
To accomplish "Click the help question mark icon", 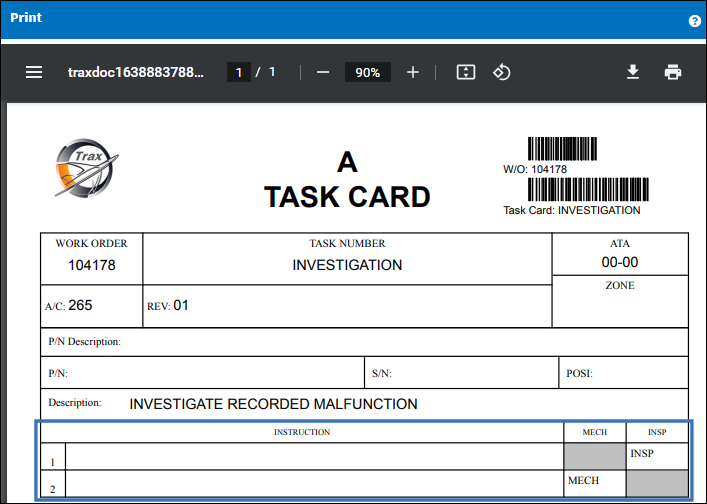I will click(x=694, y=21).
